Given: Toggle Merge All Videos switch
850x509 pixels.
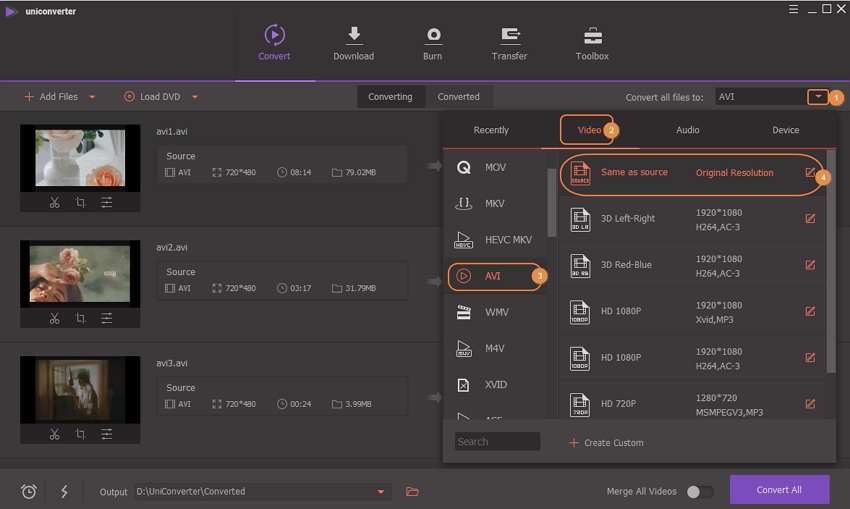Looking at the screenshot, I should coord(700,491).
